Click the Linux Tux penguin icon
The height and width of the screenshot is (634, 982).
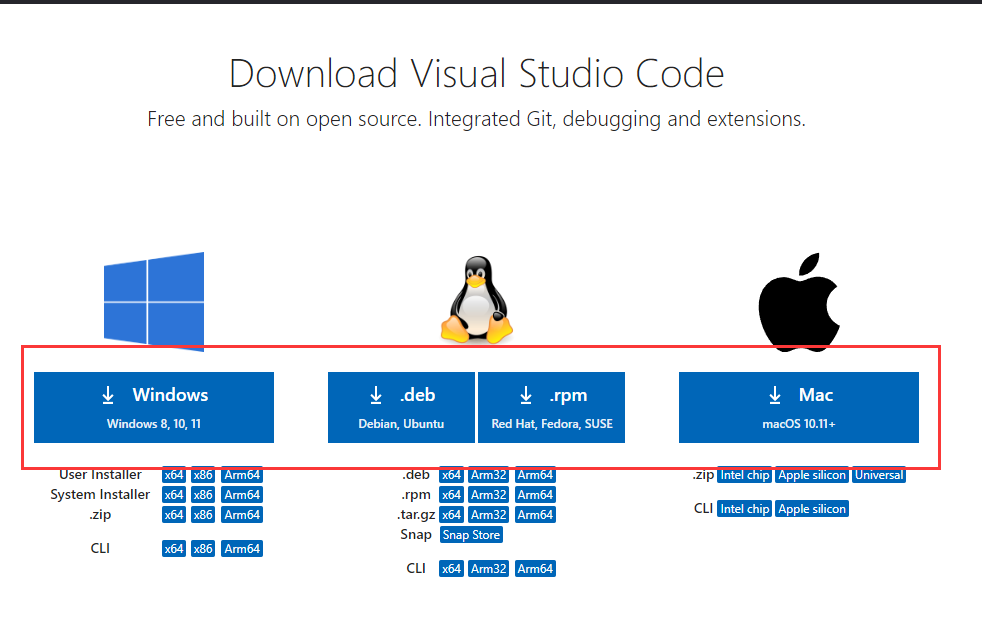477,299
